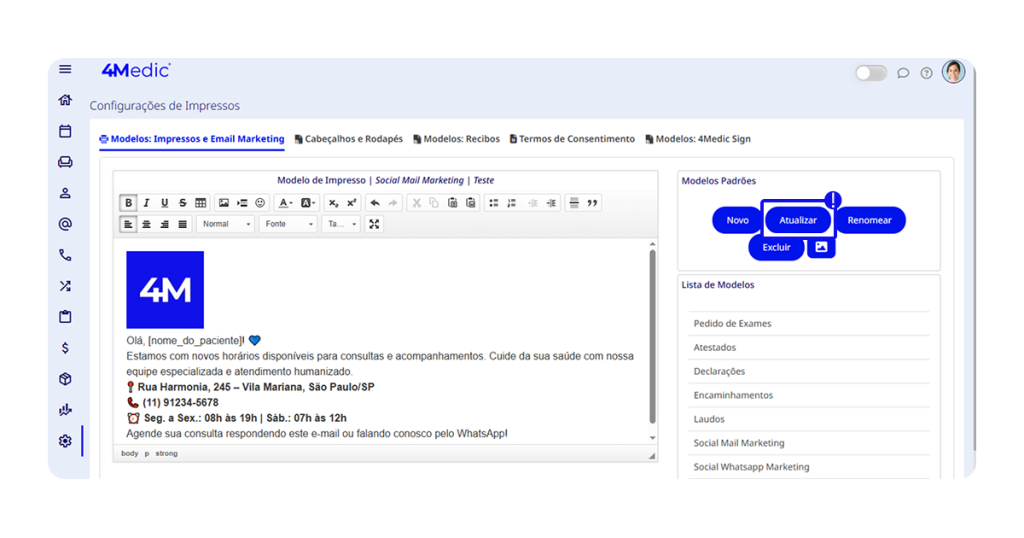Open the Termos de Consentimento tab
This screenshot has width=1024, height=538.
[571, 139]
